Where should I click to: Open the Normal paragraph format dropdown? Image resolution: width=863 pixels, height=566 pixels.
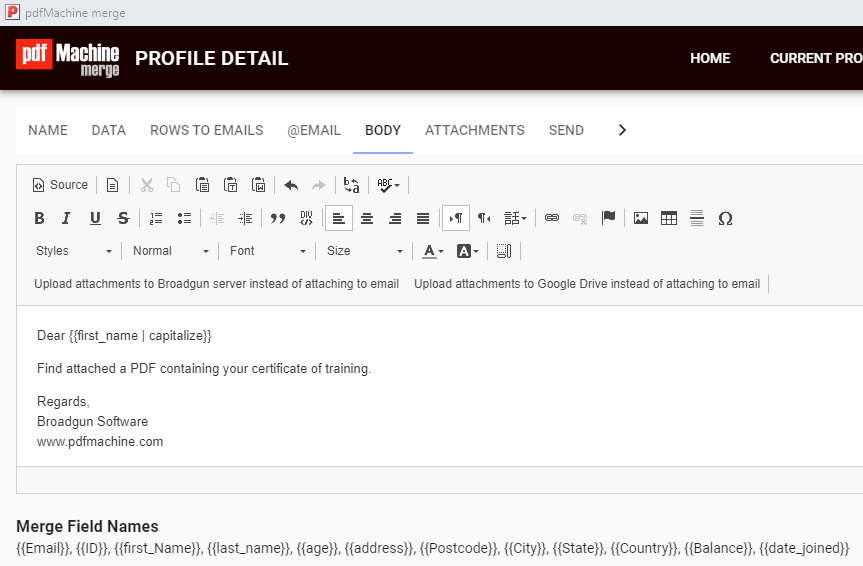pos(171,251)
